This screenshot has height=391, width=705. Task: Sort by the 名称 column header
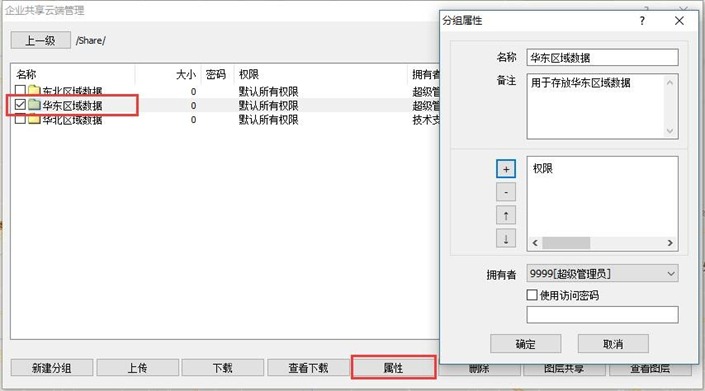pyautogui.click(x=73, y=74)
